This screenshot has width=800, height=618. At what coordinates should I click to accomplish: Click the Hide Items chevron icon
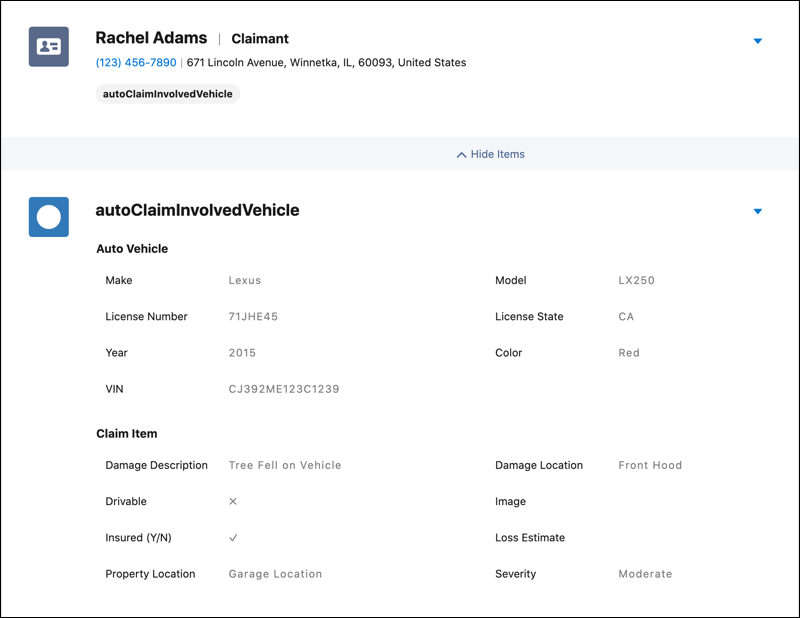click(461, 155)
